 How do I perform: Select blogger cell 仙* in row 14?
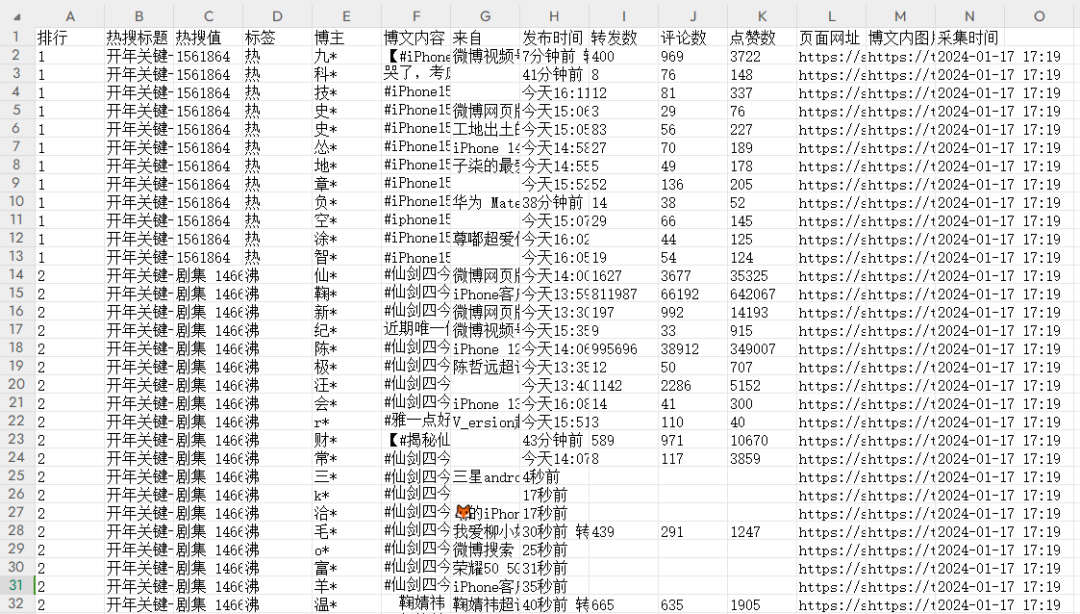346,276
